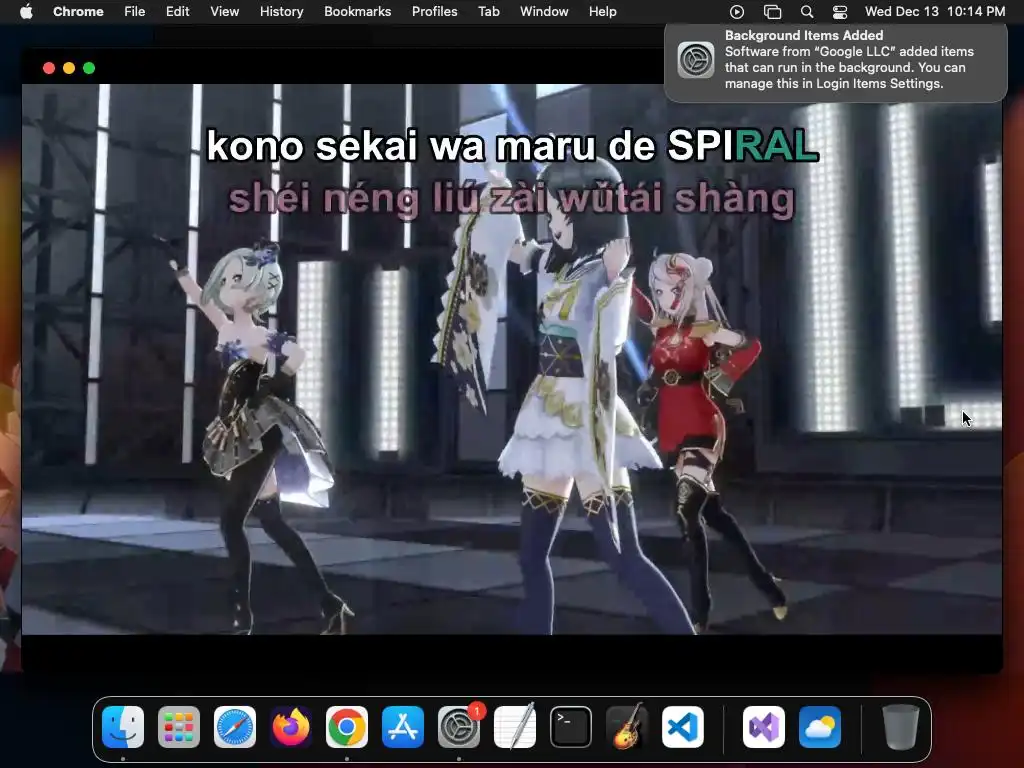
Task: Open Finder from the Dock
Action: (x=123, y=727)
